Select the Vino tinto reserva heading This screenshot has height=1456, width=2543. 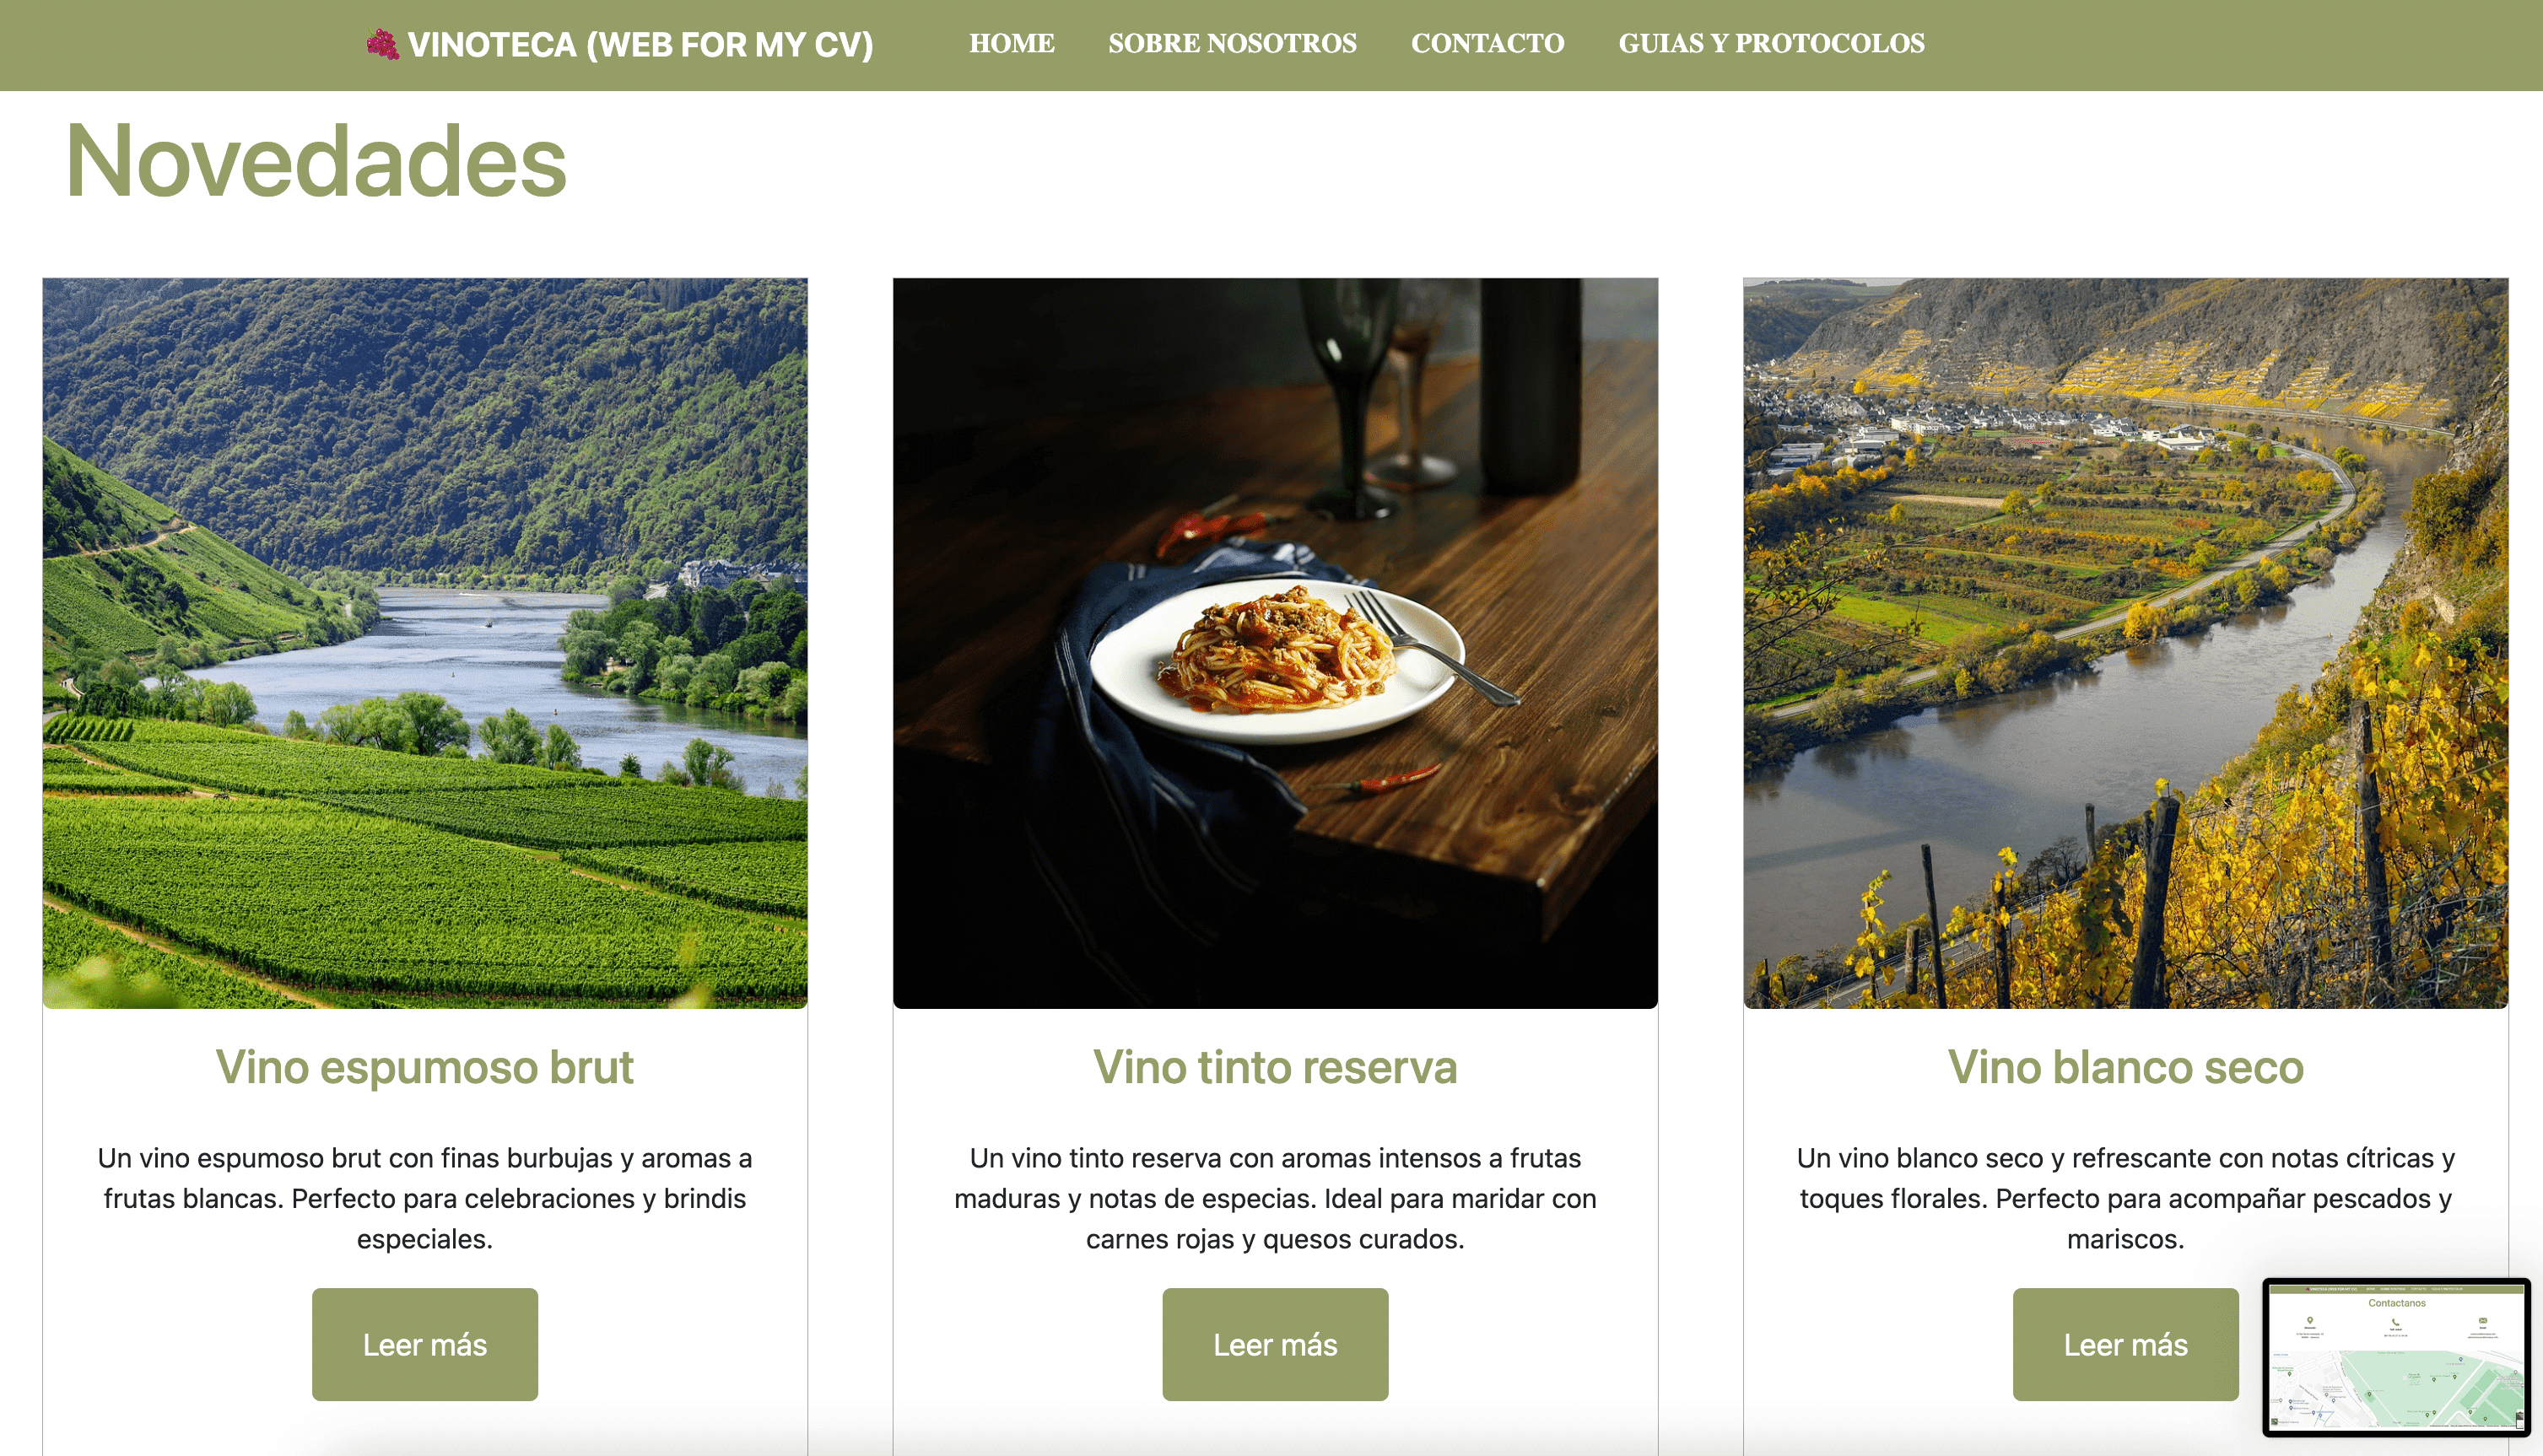(x=1275, y=1066)
